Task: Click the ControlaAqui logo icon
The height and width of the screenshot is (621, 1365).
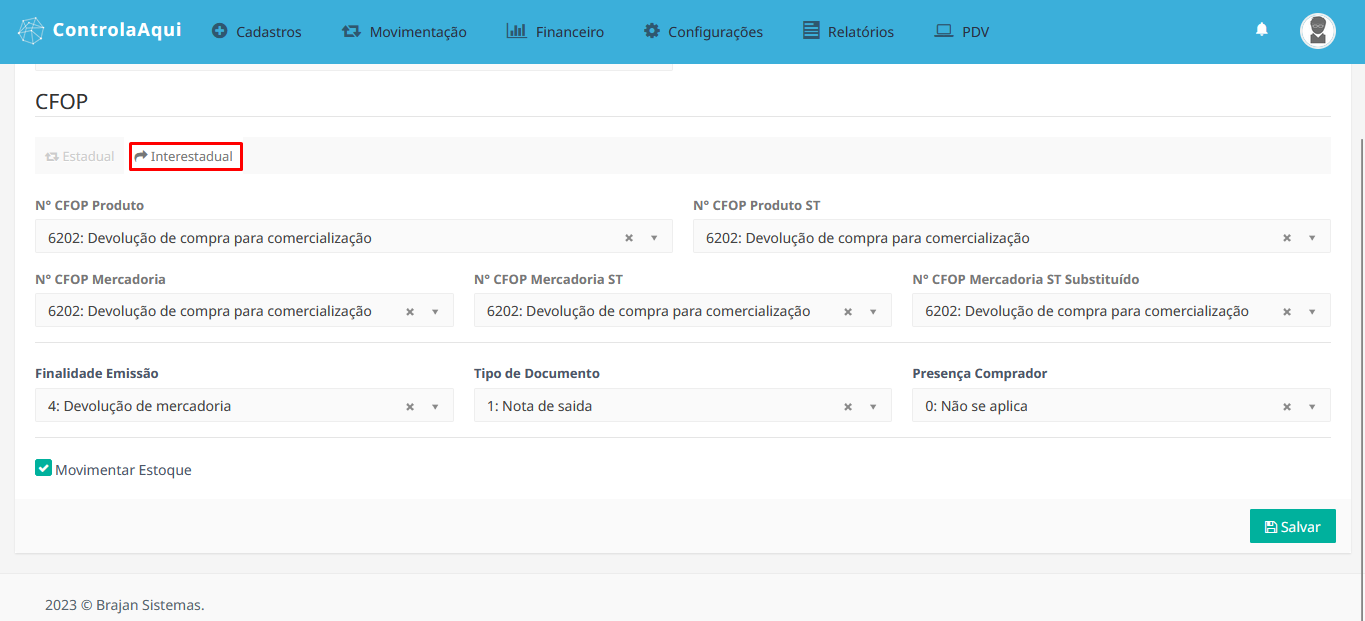Action: coord(31,31)
